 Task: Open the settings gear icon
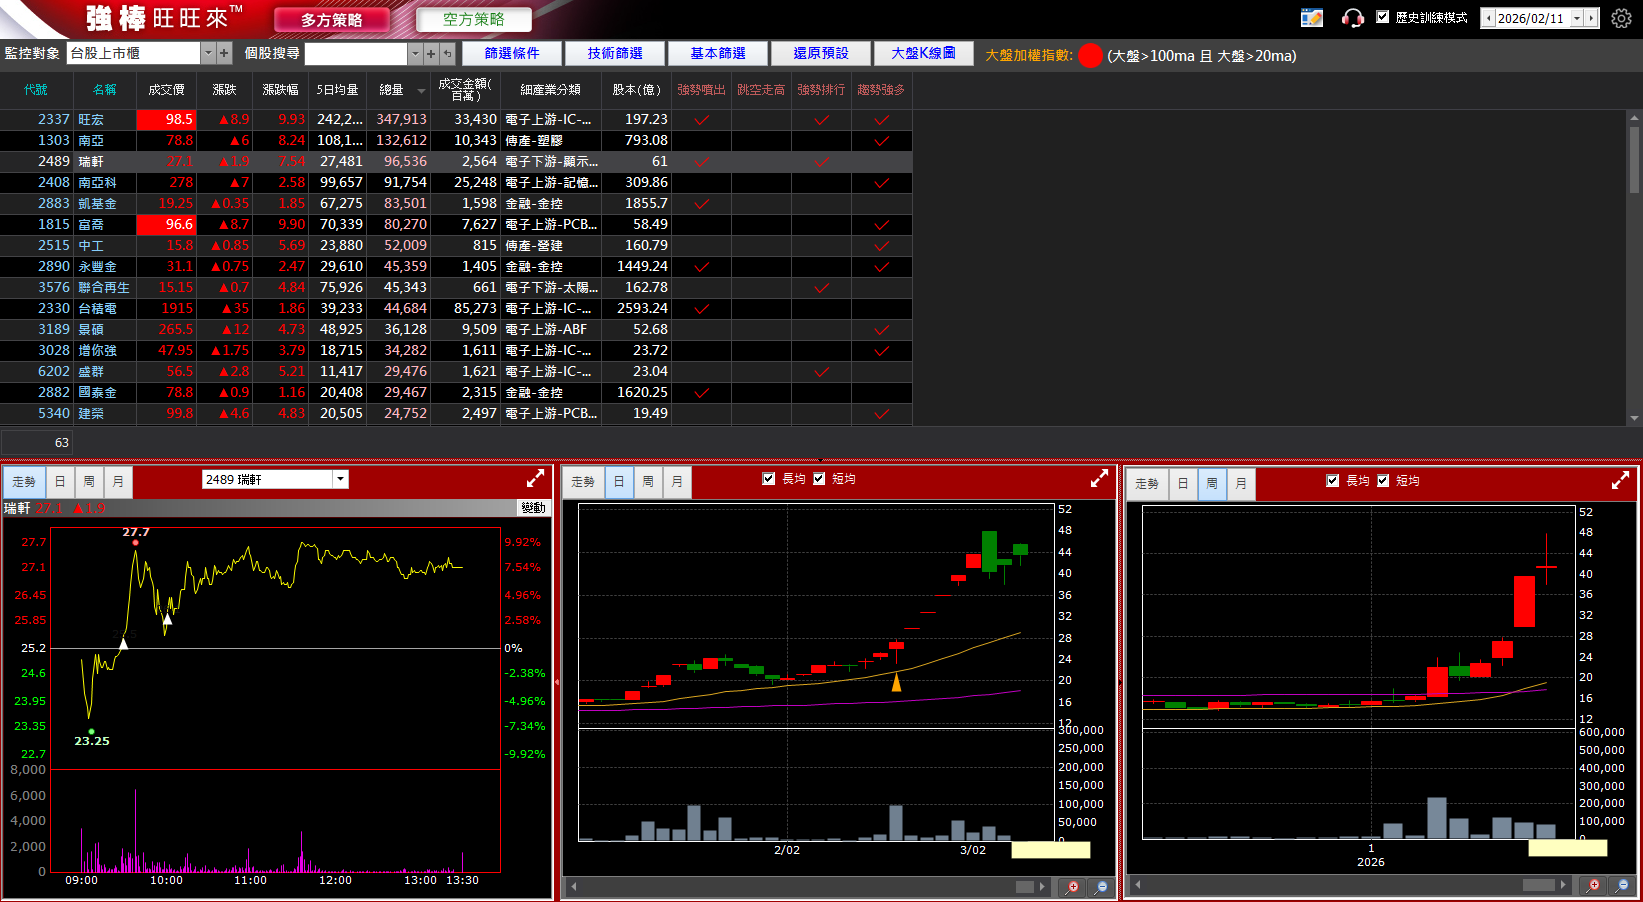click(x=1621, y=18)
